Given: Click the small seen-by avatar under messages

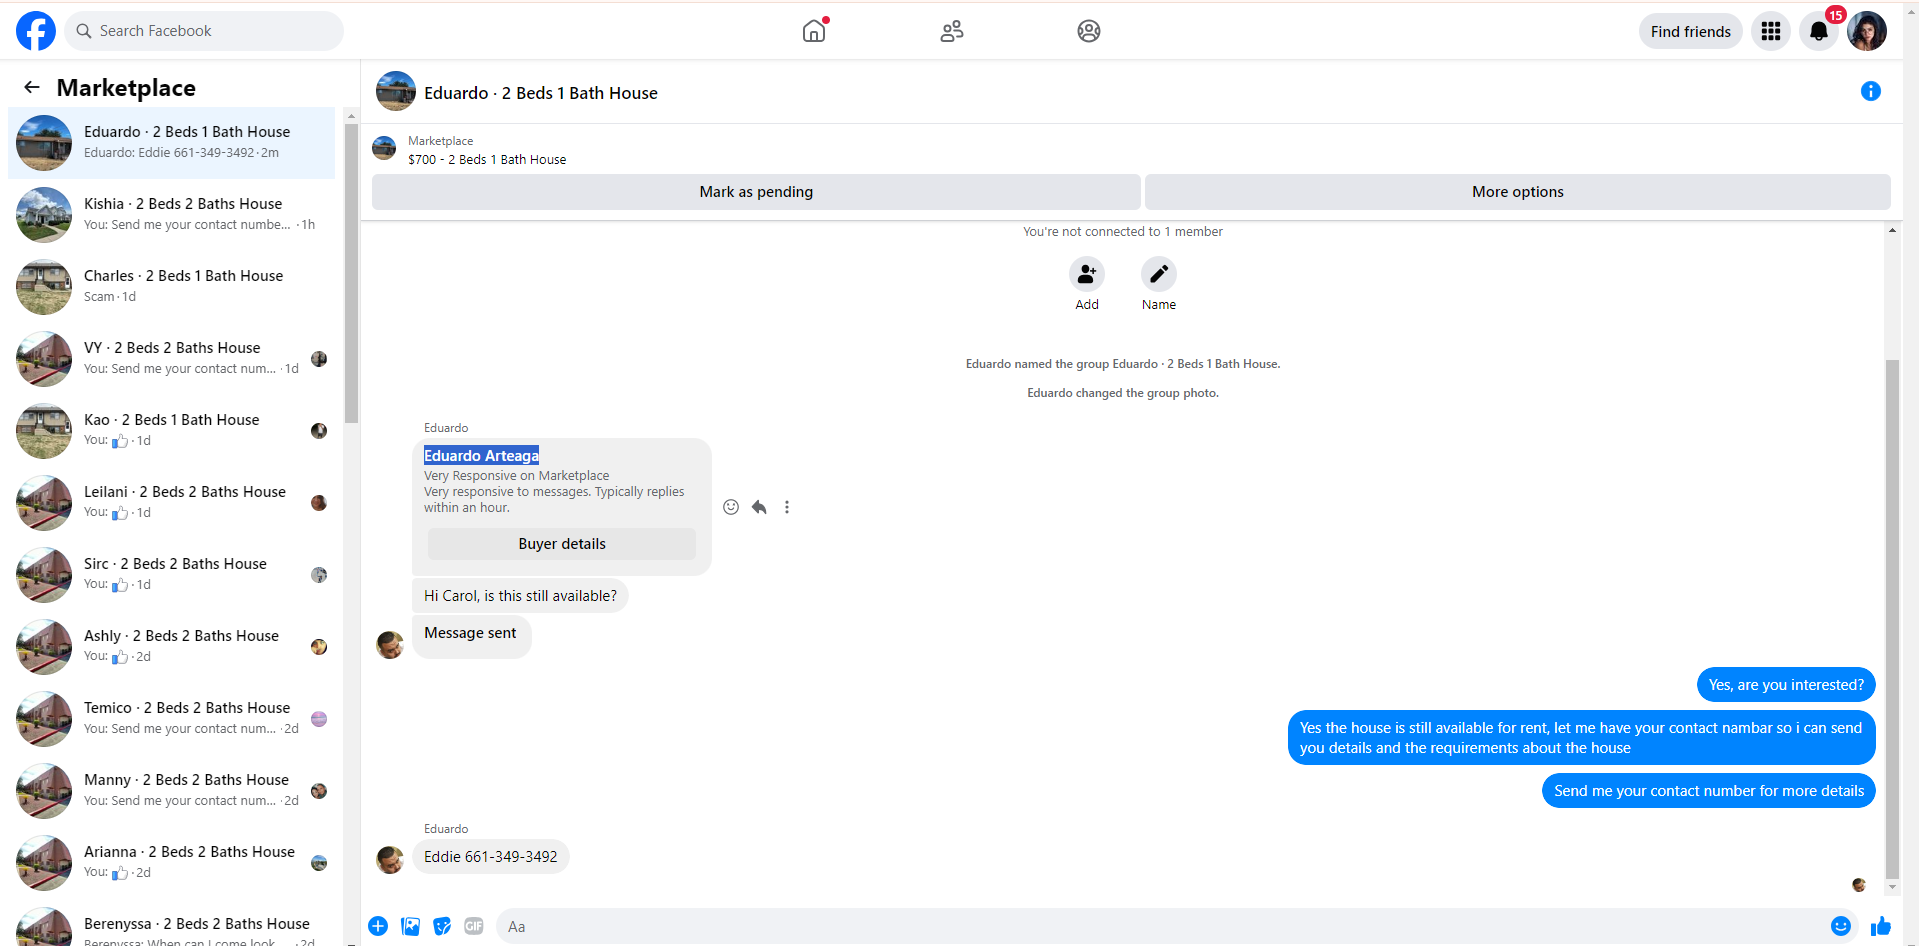Looking at the screenshot, I should coord(1859,885).
